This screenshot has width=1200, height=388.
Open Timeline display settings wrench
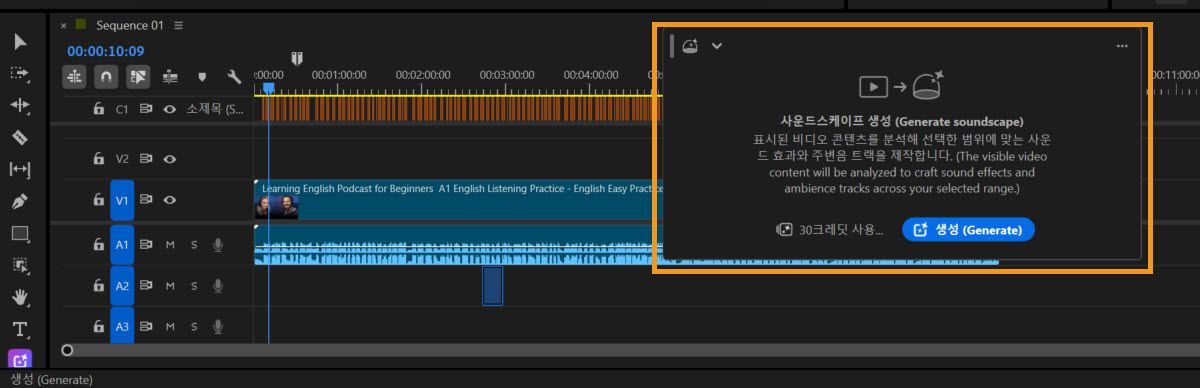tap(234, 76)
